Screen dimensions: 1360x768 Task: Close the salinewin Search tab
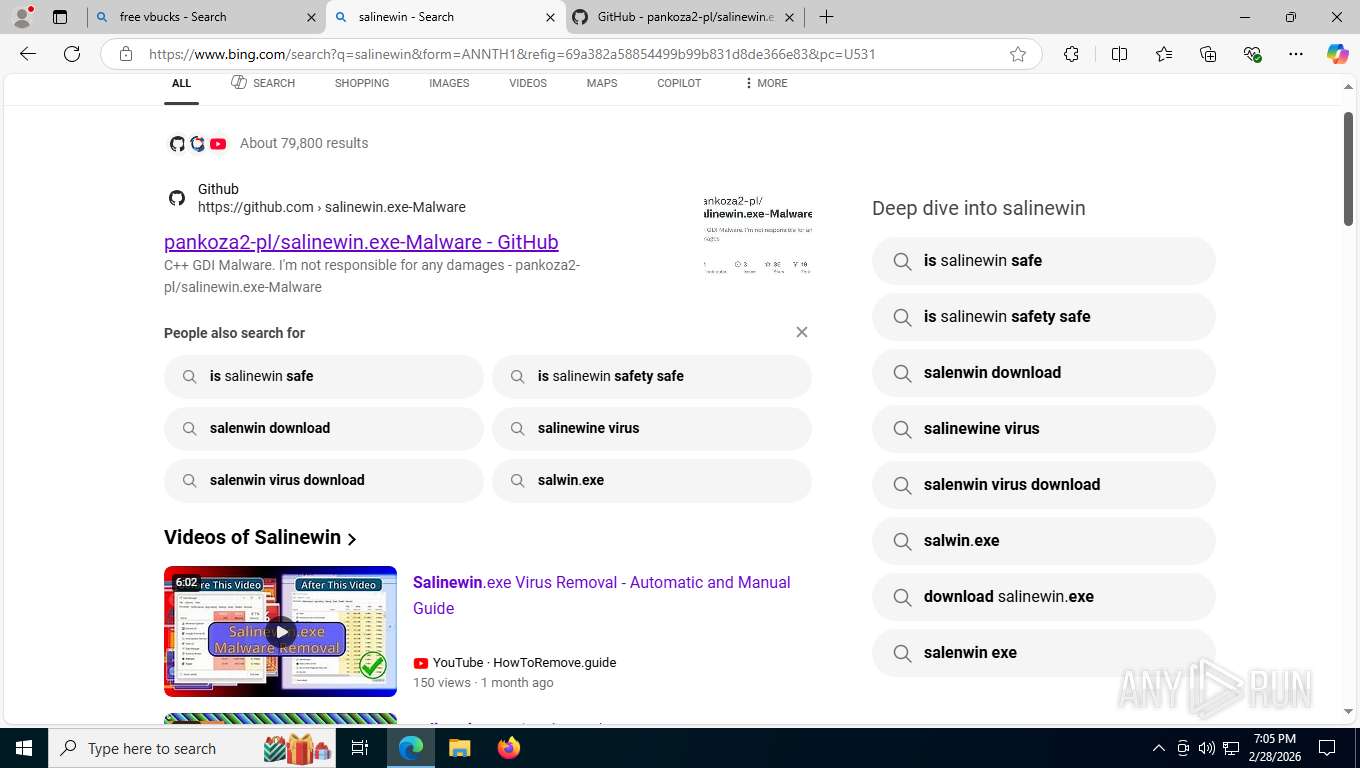(x=551, y=17)
